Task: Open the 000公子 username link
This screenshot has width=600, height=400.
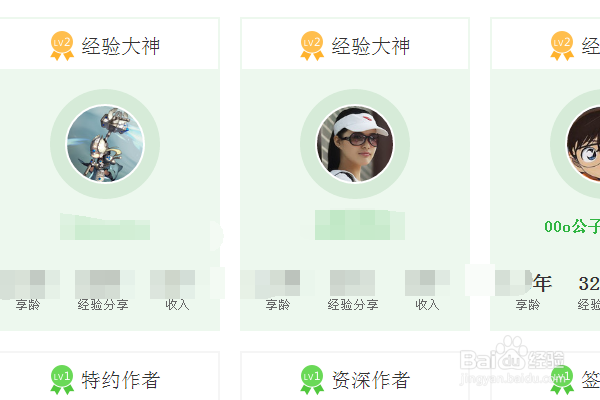Action: click(x=572, y=226)
